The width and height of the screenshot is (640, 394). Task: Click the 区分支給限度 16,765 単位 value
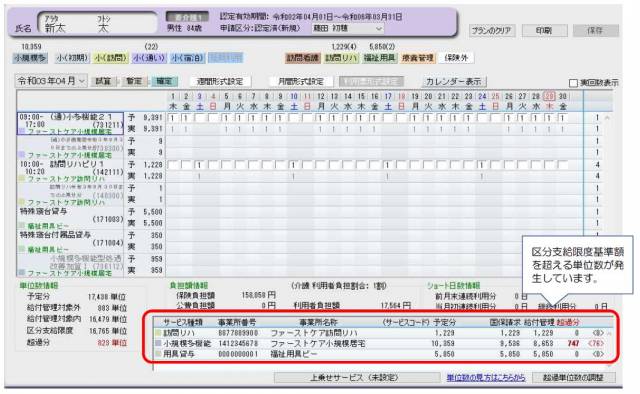[x=108, y=331]
